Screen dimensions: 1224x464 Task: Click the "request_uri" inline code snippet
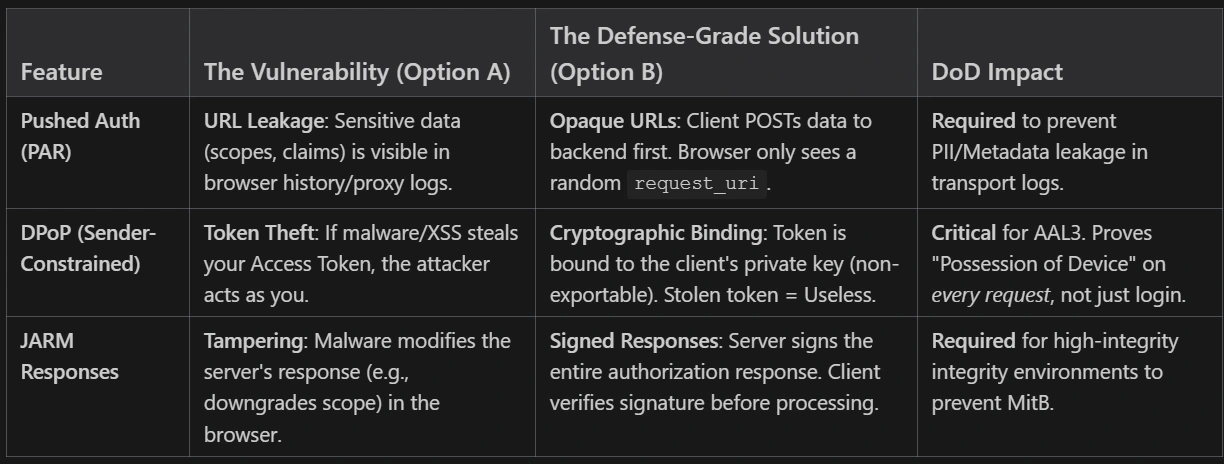(696, 184)
